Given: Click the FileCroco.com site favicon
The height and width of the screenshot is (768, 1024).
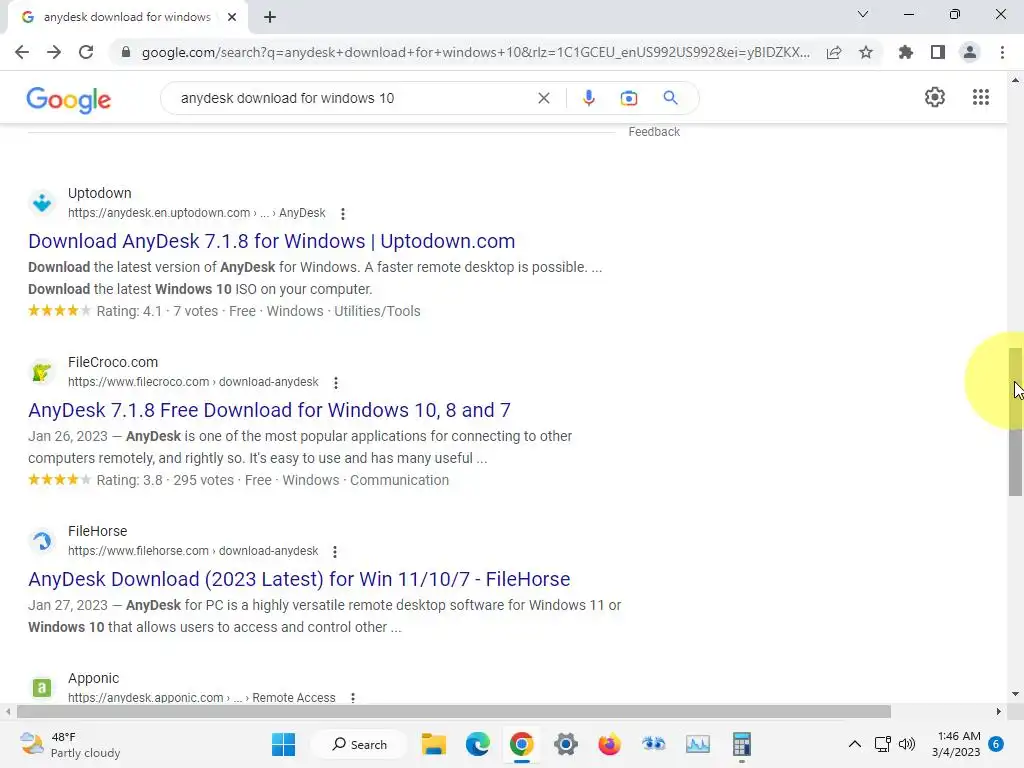Looking at the screenshot, I should click(x=42, y=372).
